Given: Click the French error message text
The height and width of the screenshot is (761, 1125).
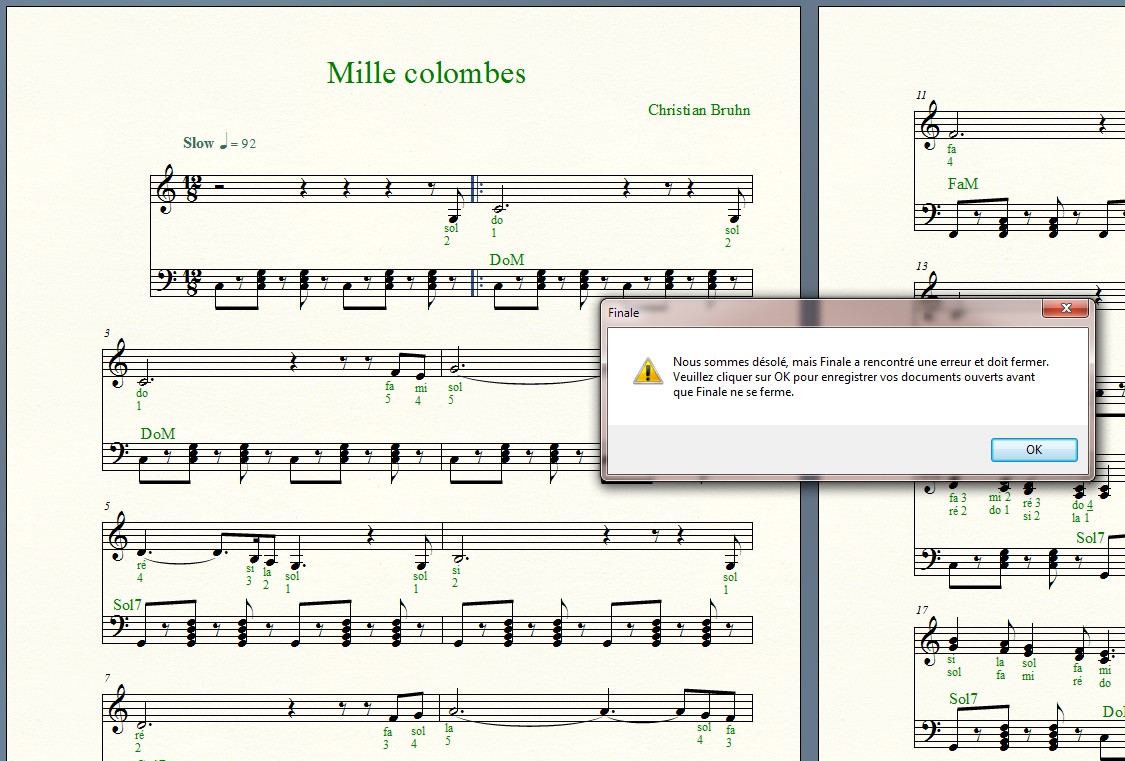Looking at the screenshot, I should 860,377.
